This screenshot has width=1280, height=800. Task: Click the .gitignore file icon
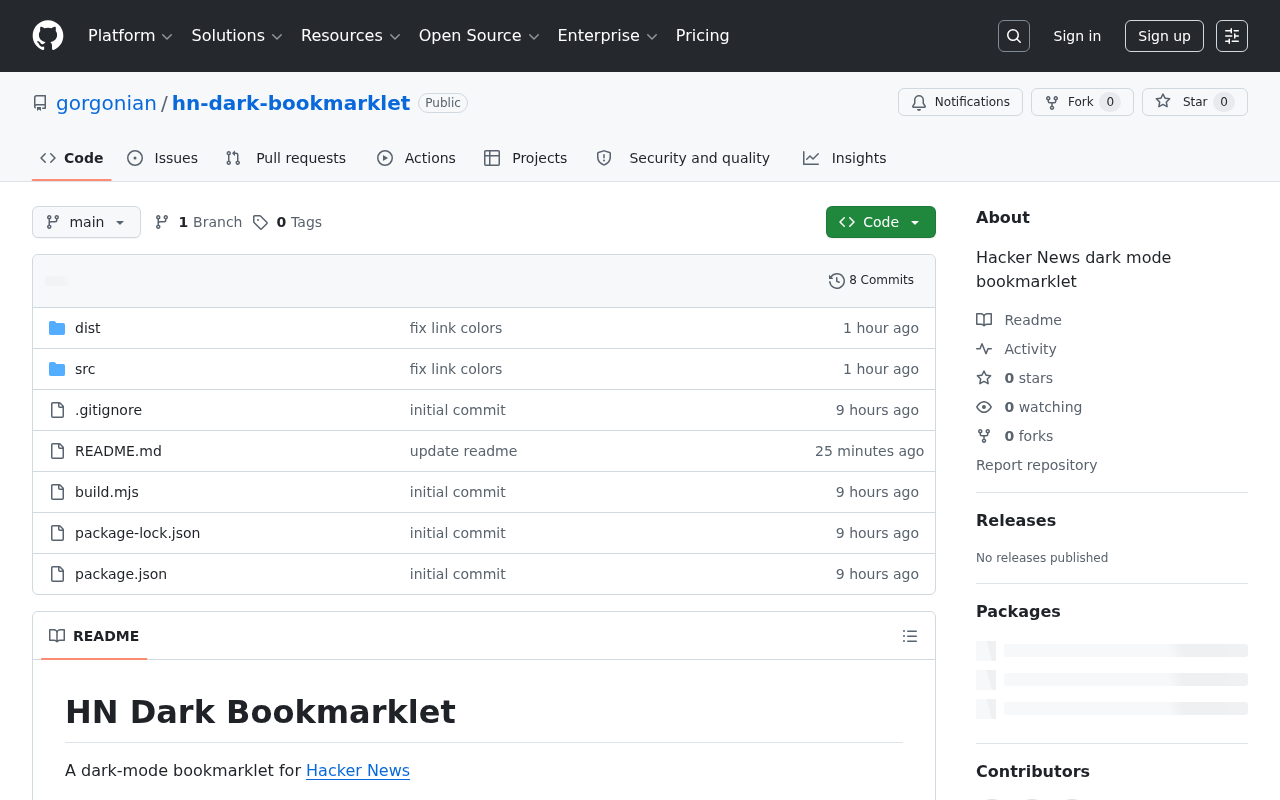pyautogui.click(x=57, y=410)
